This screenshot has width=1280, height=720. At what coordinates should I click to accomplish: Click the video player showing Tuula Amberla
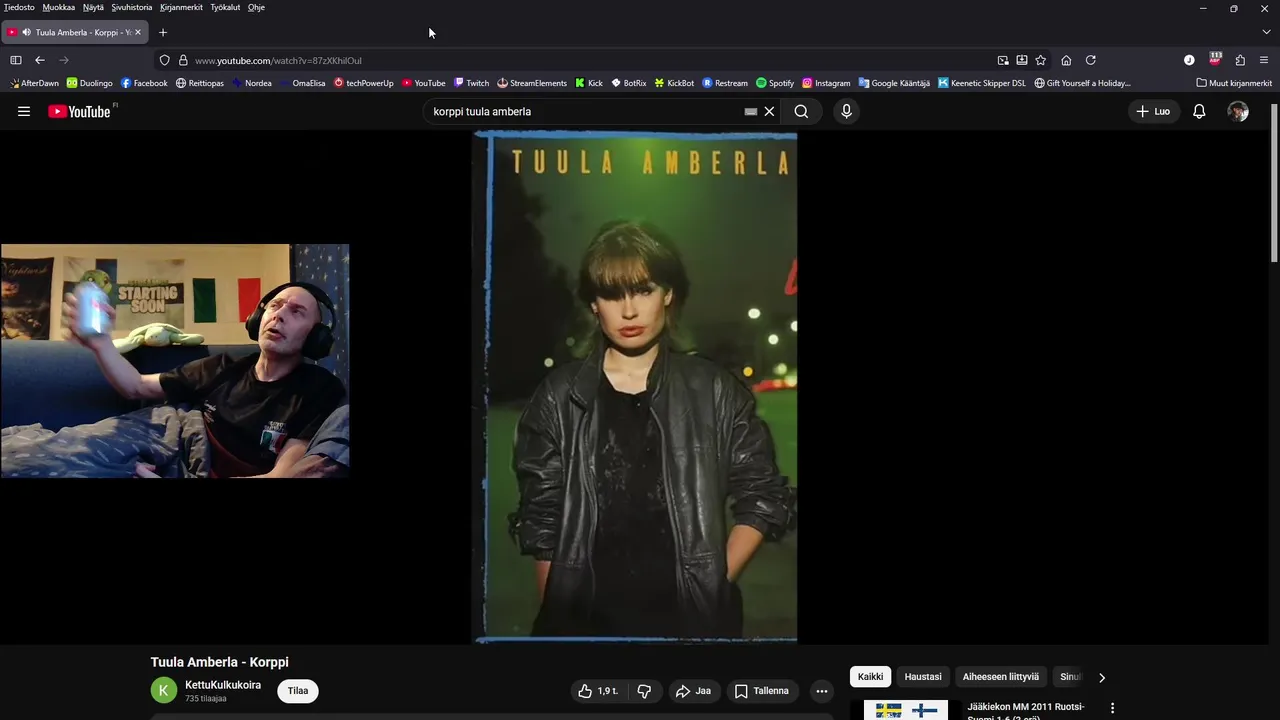click(x=635, y=387)
